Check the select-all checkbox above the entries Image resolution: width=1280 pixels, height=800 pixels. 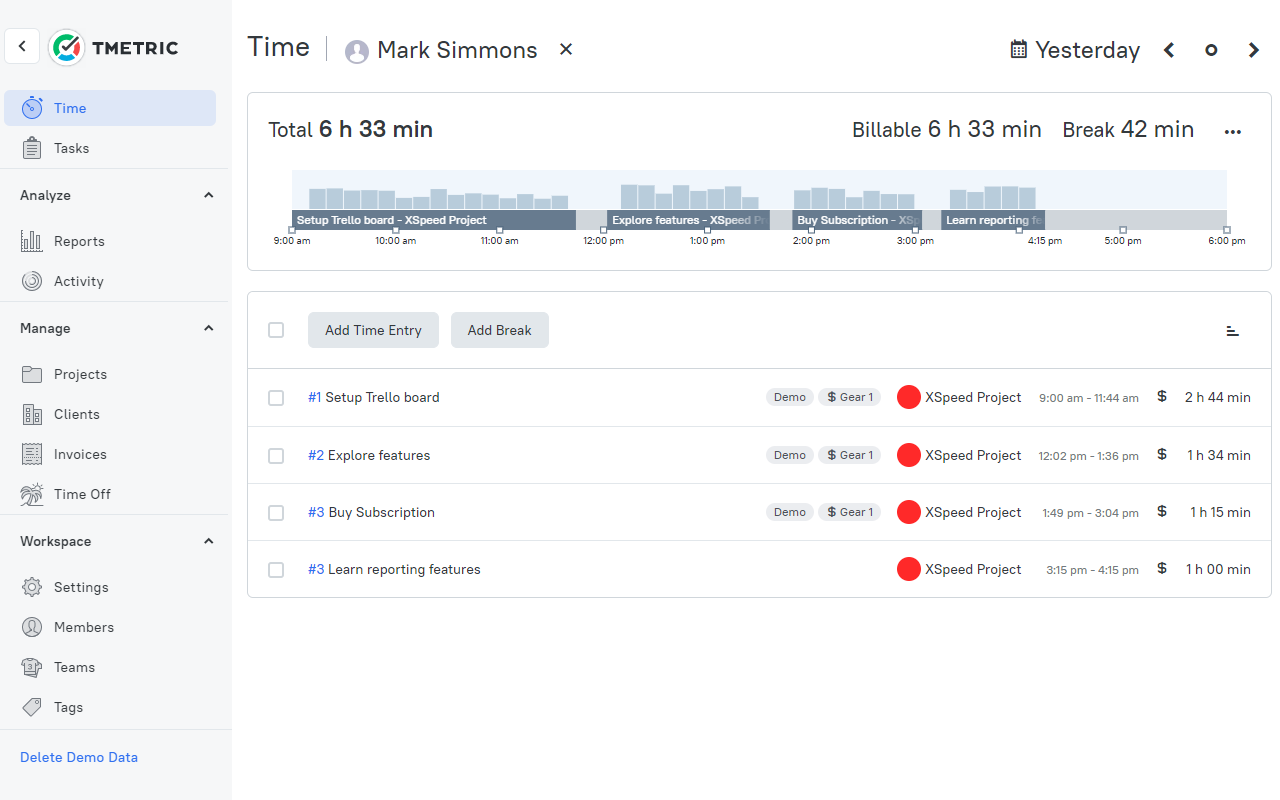point(276,329)
